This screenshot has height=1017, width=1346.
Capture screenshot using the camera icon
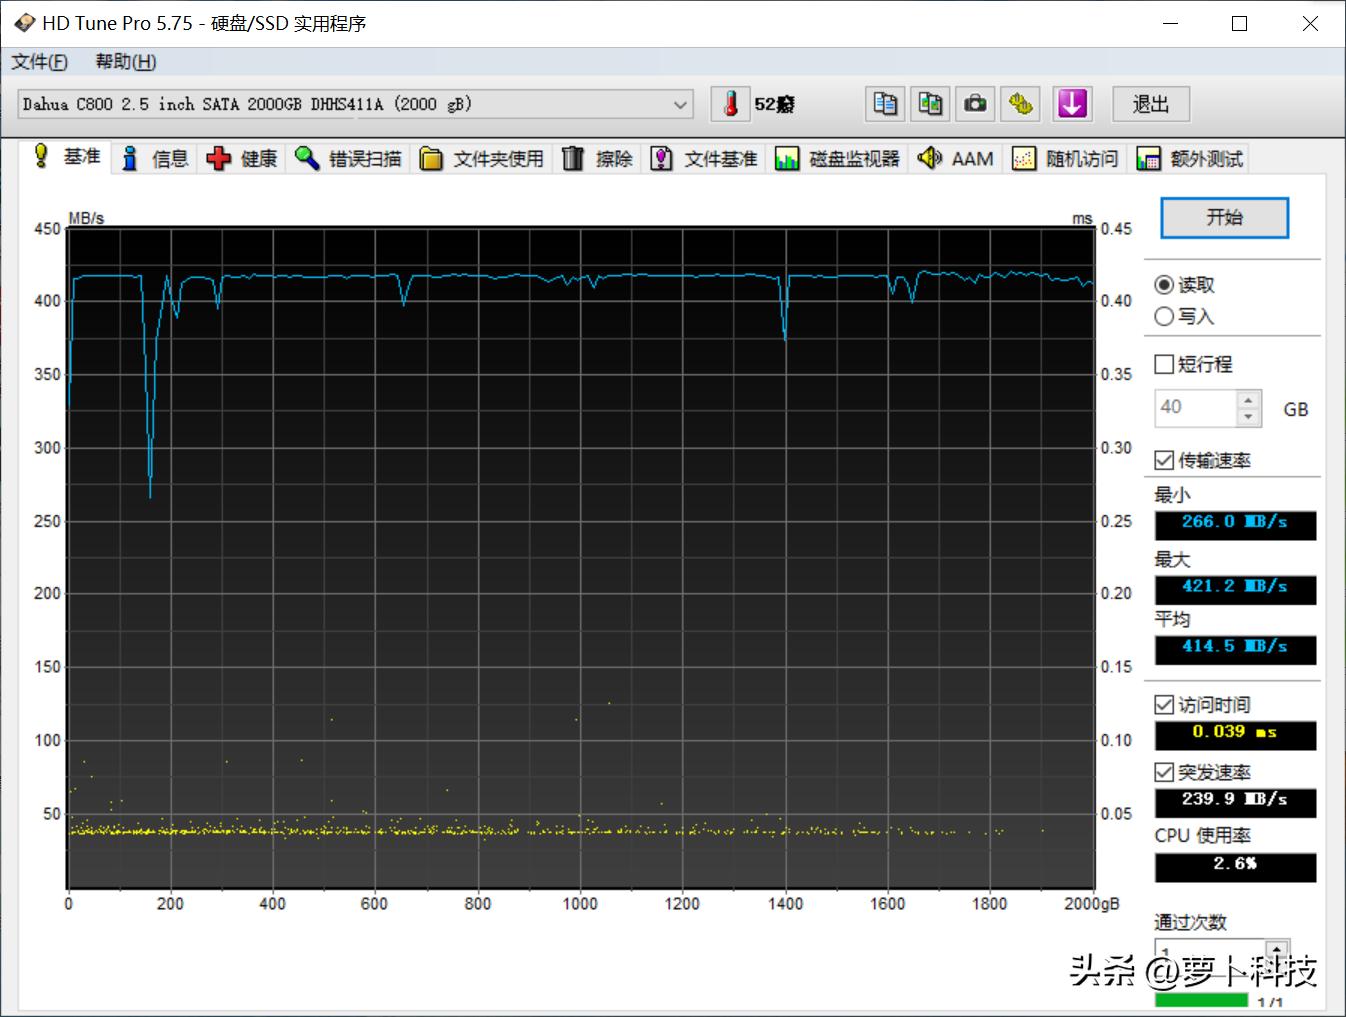click(x=974, y=103)
